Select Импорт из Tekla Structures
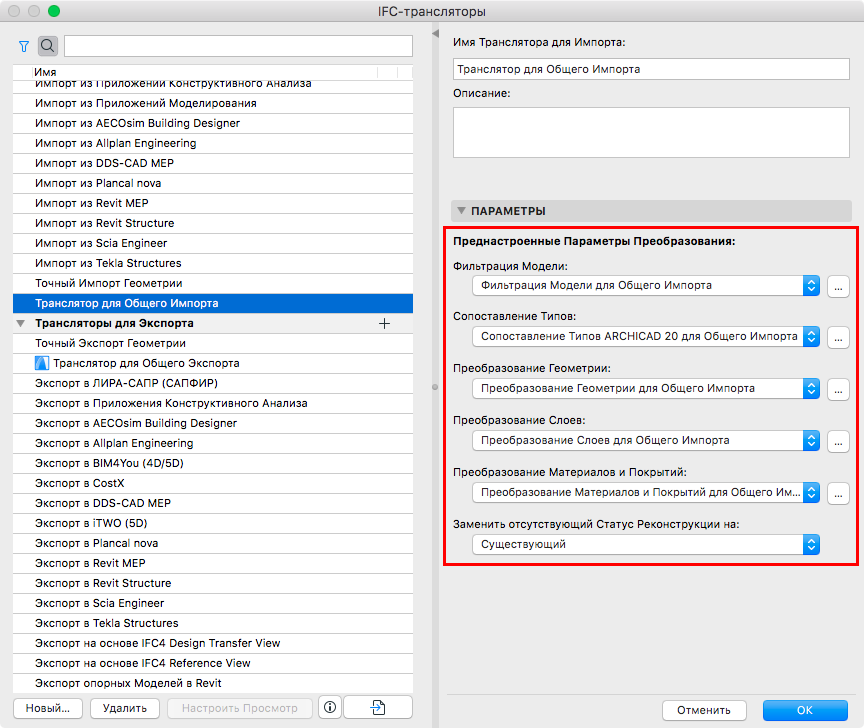 213,263
